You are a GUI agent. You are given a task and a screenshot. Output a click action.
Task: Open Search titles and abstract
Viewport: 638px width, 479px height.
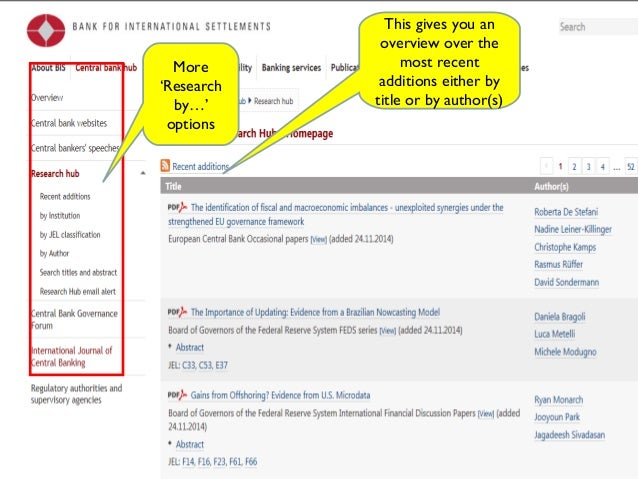[x=79, y=273]
